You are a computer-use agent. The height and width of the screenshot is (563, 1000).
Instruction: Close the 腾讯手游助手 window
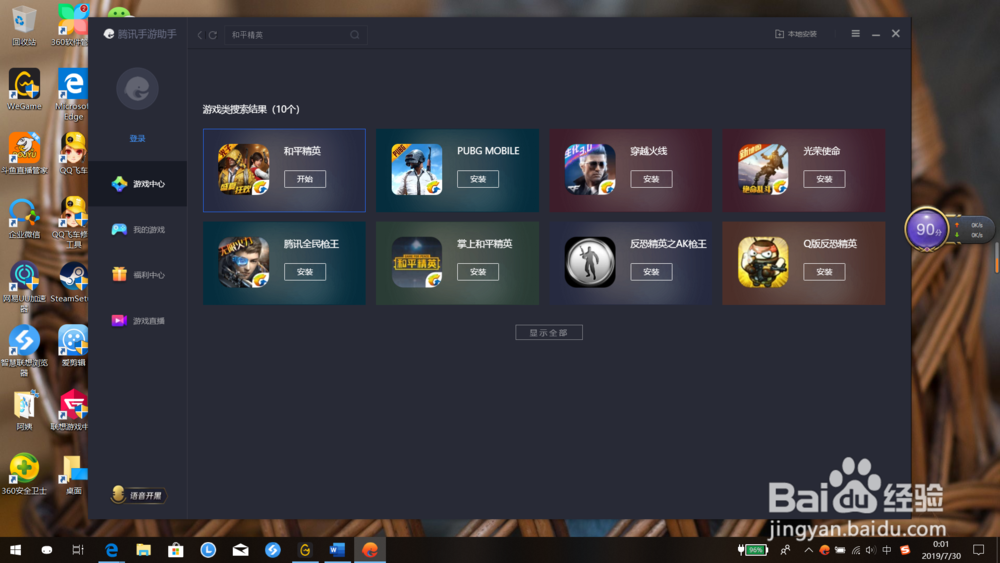tap(895, 34)
